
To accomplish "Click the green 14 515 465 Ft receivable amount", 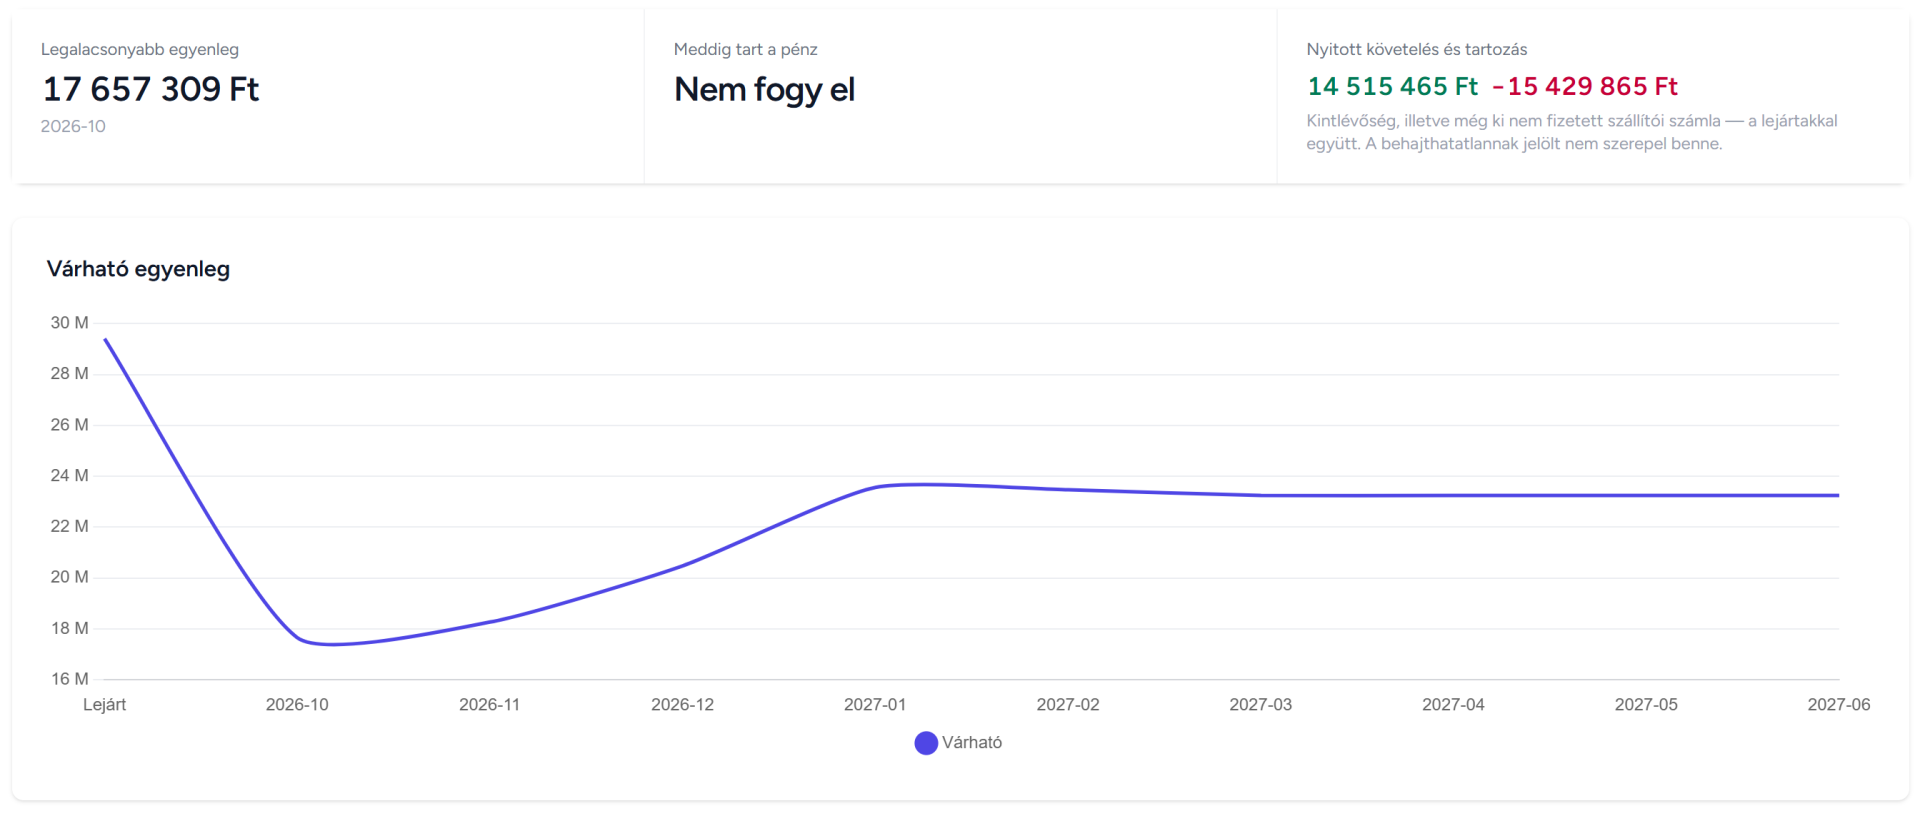I will pyautogui.click(x=1393, y=87).
